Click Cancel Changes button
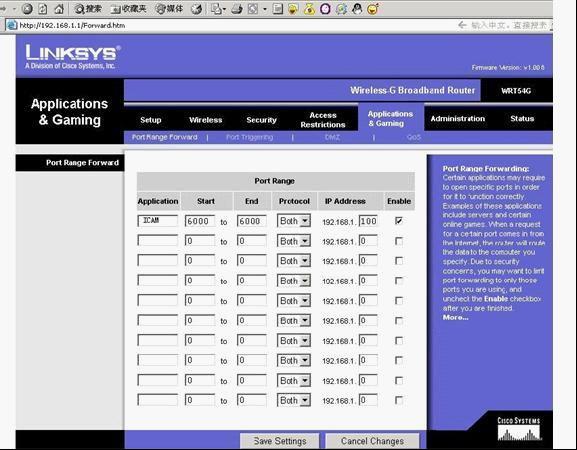The width and height of the screenshot is (577, 450). pyautogui.click(x=372, y=441)
